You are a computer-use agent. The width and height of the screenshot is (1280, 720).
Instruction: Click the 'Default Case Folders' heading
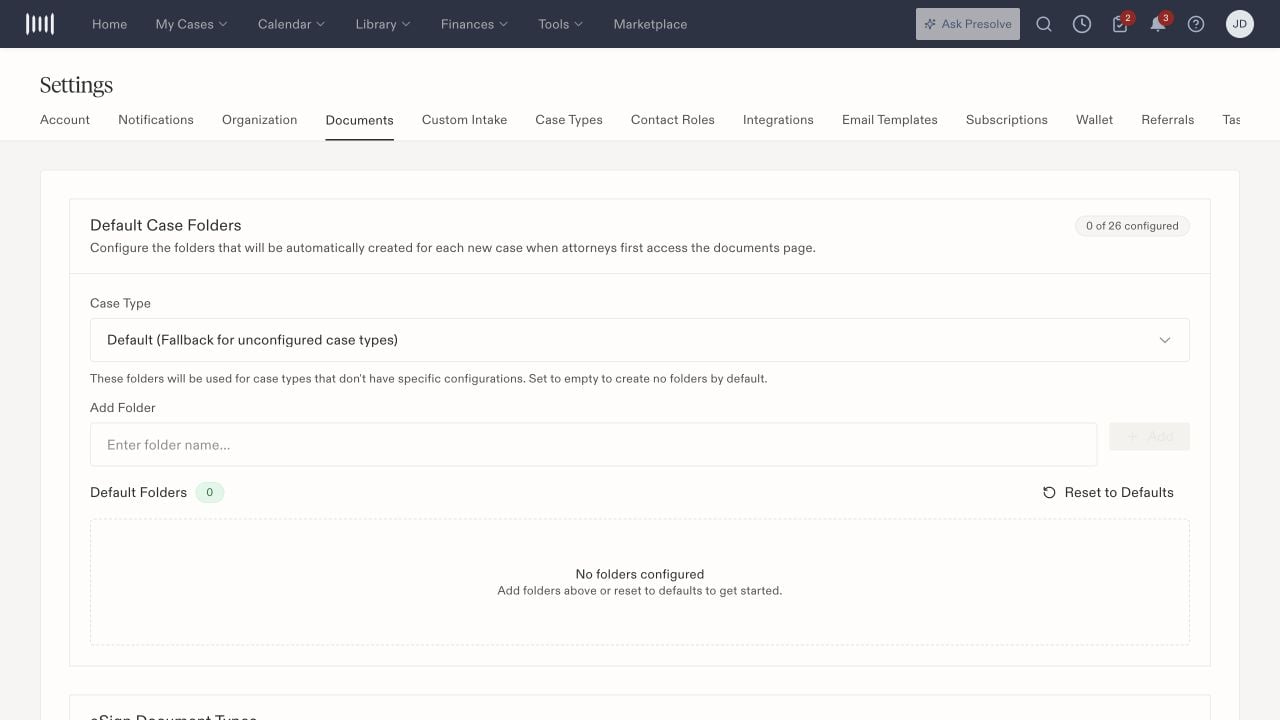[166, 225]
